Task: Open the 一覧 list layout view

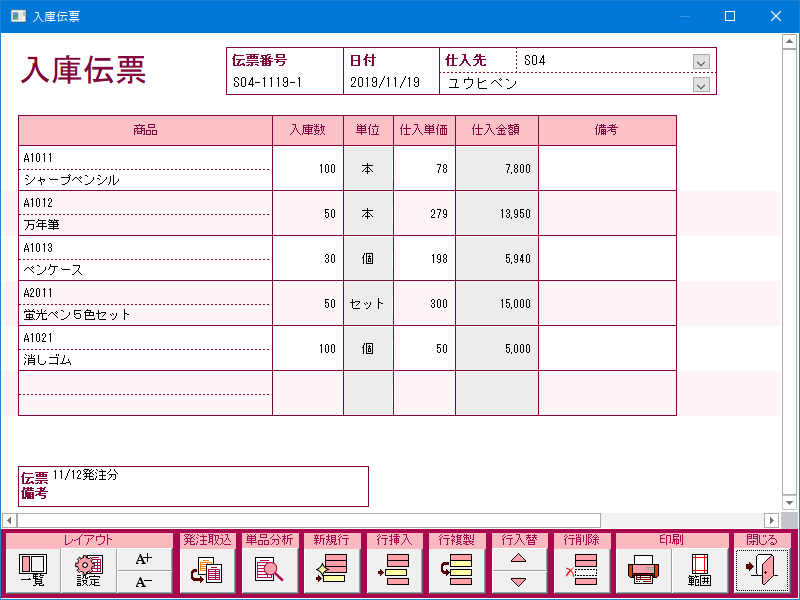Action: click(33, 571)
